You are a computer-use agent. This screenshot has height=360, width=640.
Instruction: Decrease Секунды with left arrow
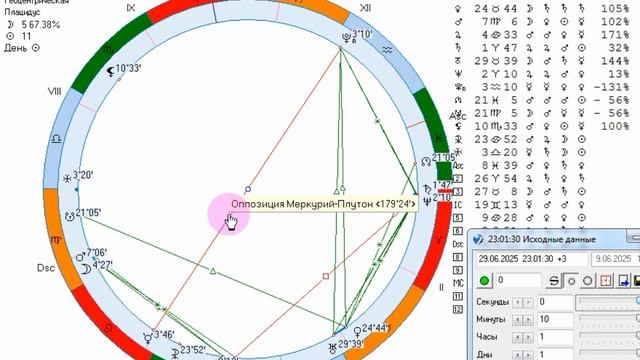(x=517, y=302)
